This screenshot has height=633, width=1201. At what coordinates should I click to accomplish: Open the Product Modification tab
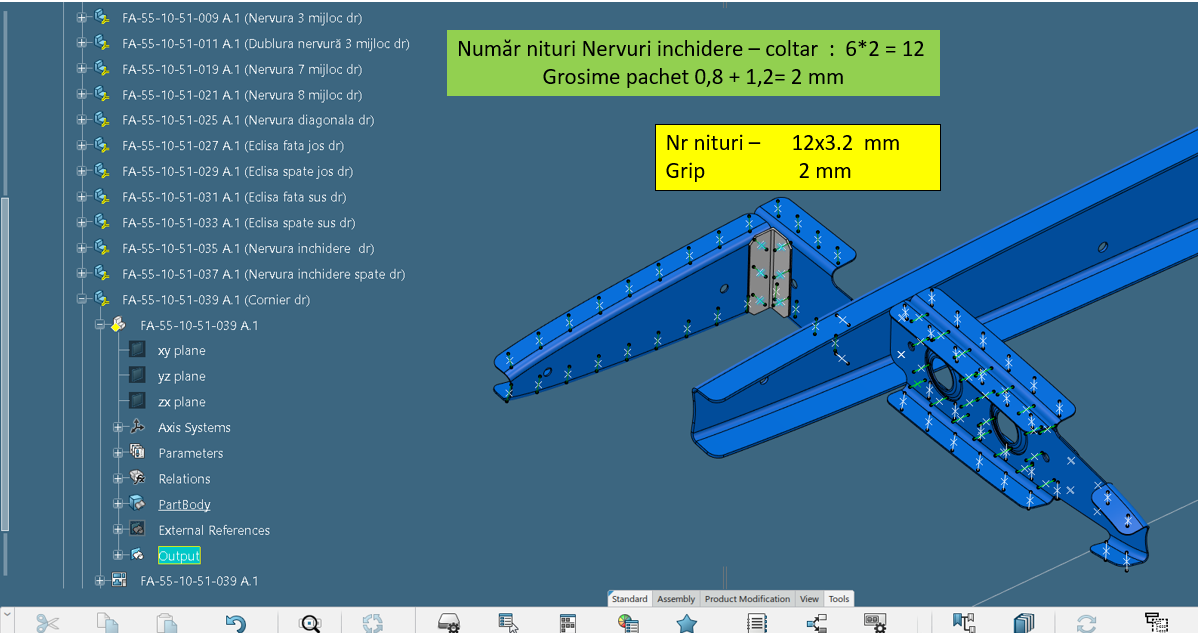pyautogui.click(x=747, y=599)
